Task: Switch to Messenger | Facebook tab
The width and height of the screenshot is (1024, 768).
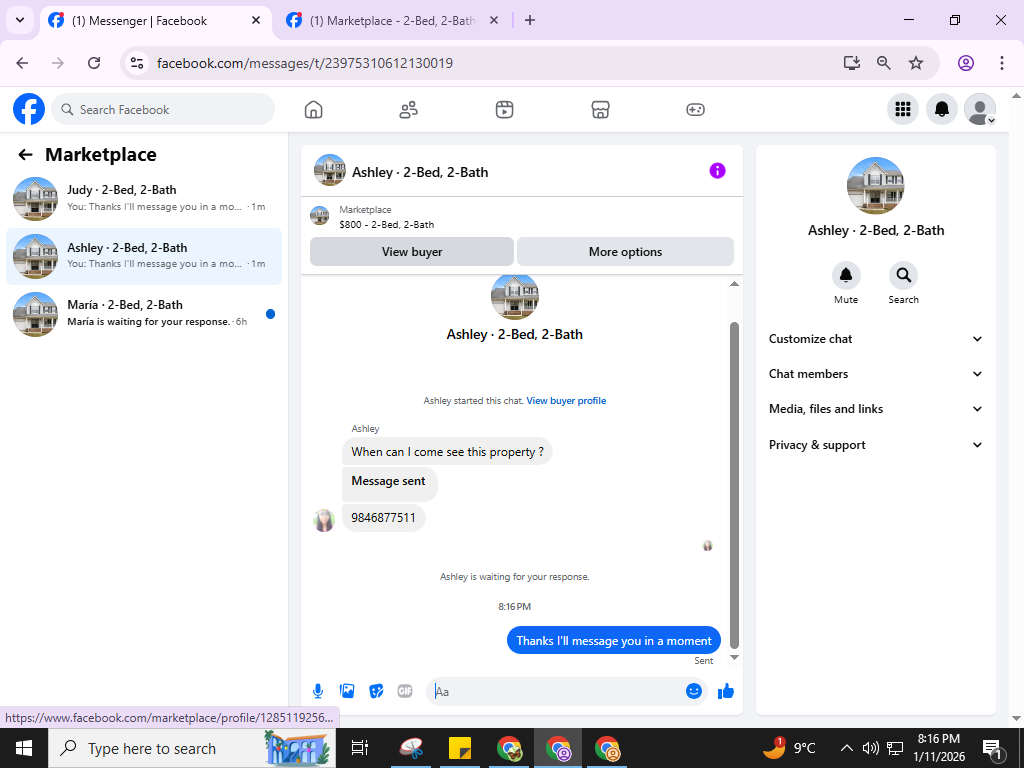Action: click(x=155, y=21)
